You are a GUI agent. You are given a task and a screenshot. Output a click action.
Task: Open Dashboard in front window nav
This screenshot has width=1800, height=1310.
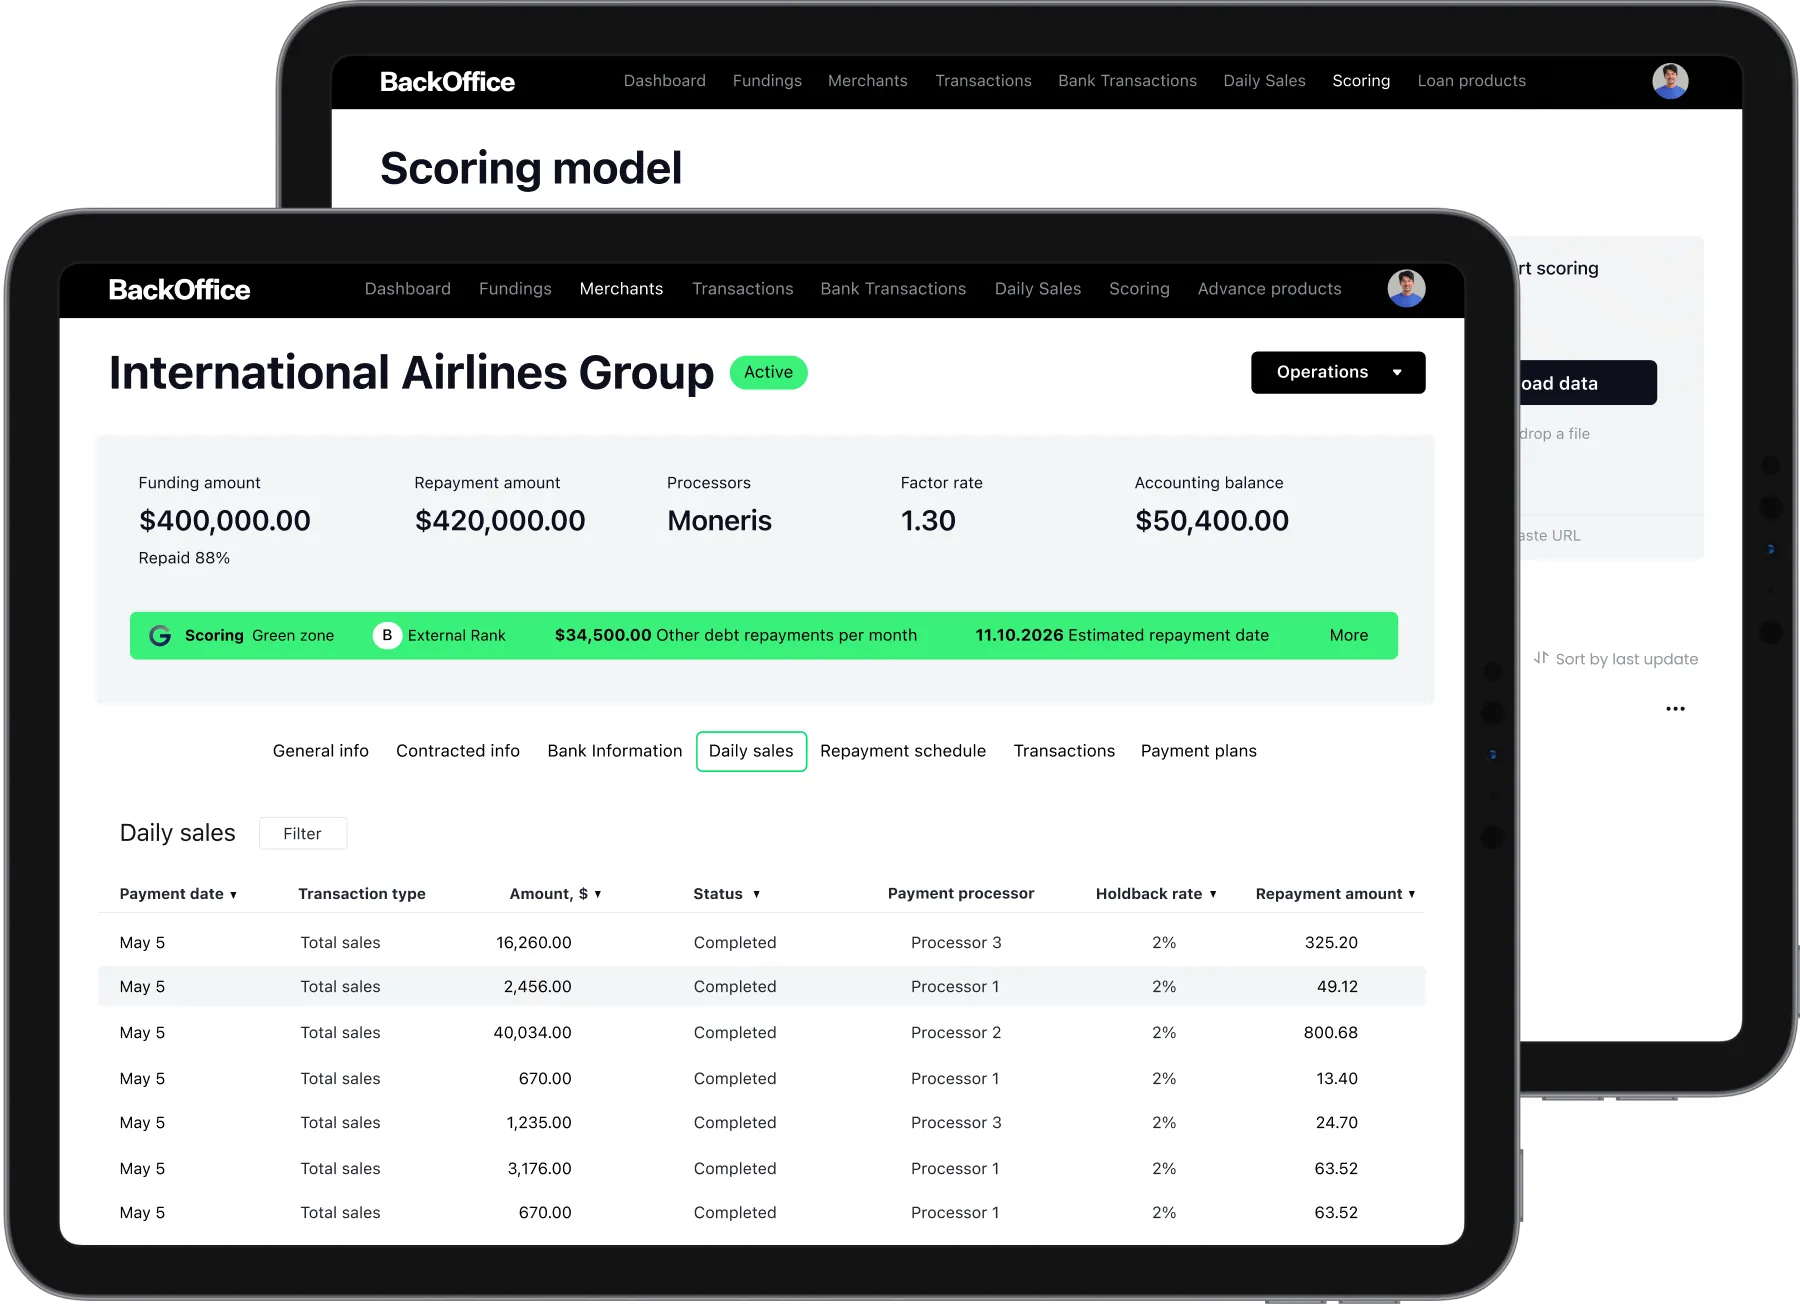pyautogui.click(x=408, y=289)
